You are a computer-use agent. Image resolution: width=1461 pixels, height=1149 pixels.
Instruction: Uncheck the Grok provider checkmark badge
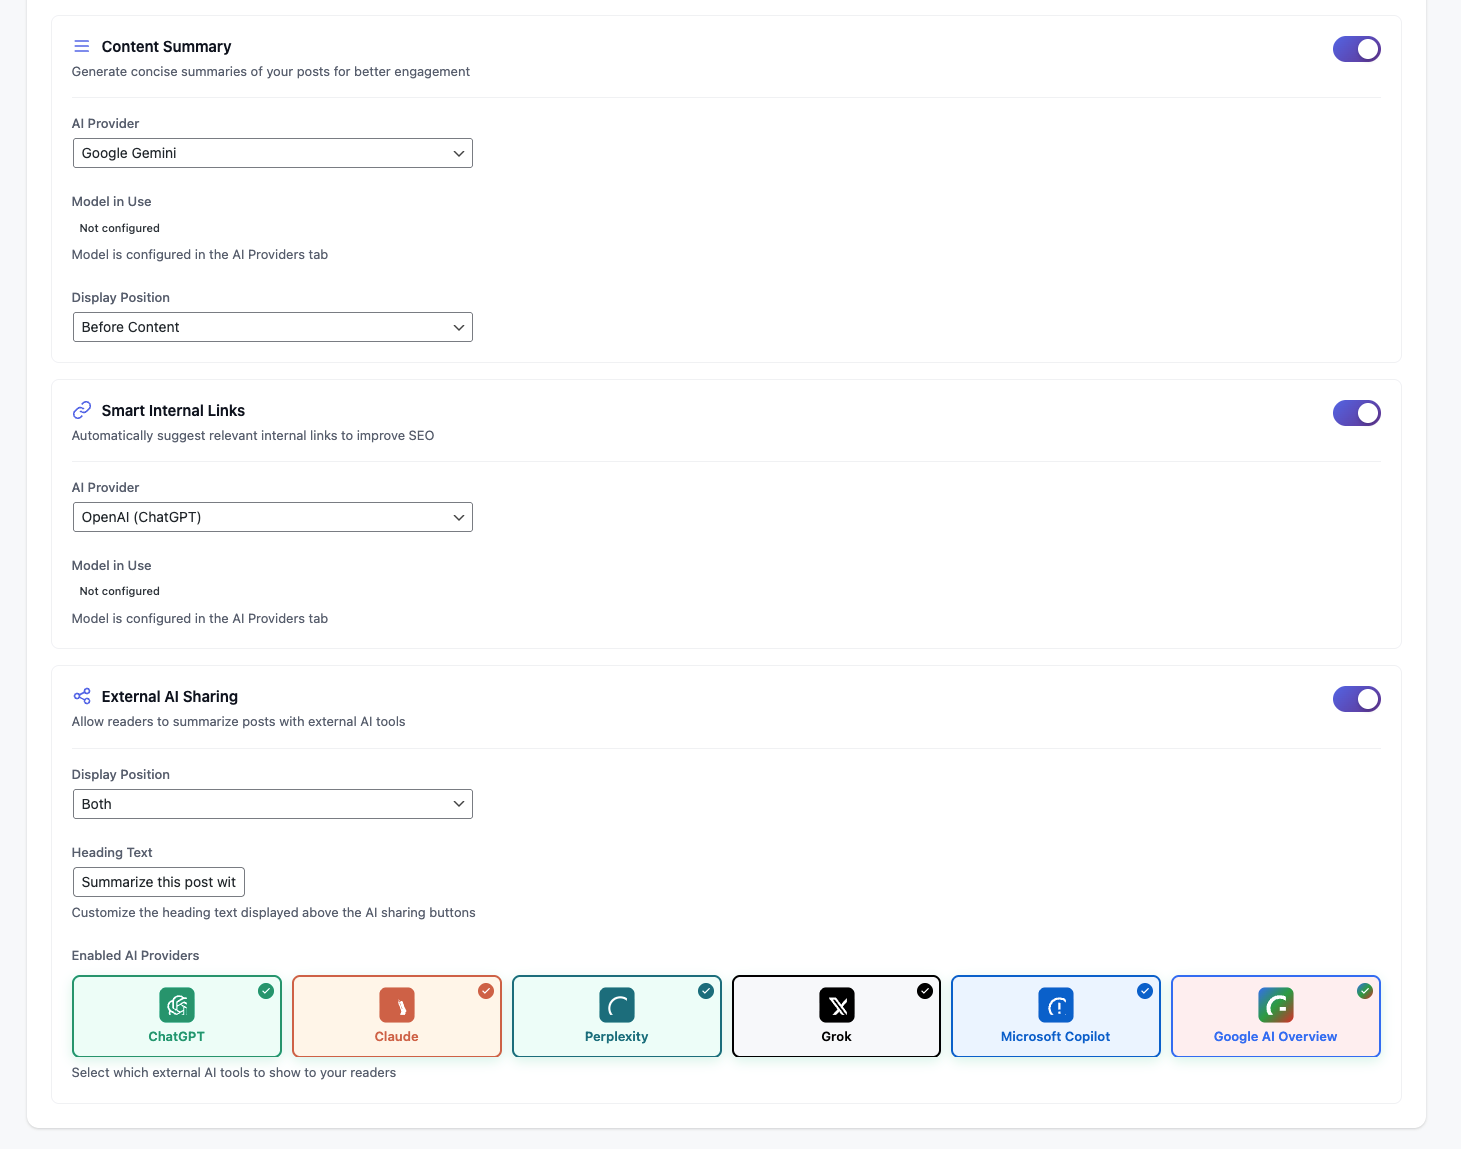pyautogui.click(x=925, y=991)
